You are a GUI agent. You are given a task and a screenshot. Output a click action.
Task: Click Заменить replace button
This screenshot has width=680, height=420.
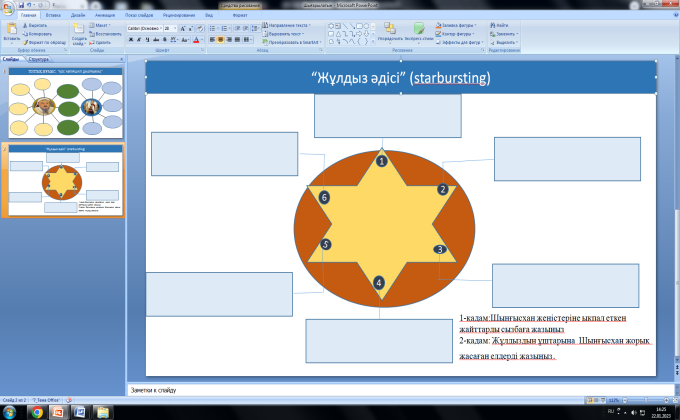[504, 34]
